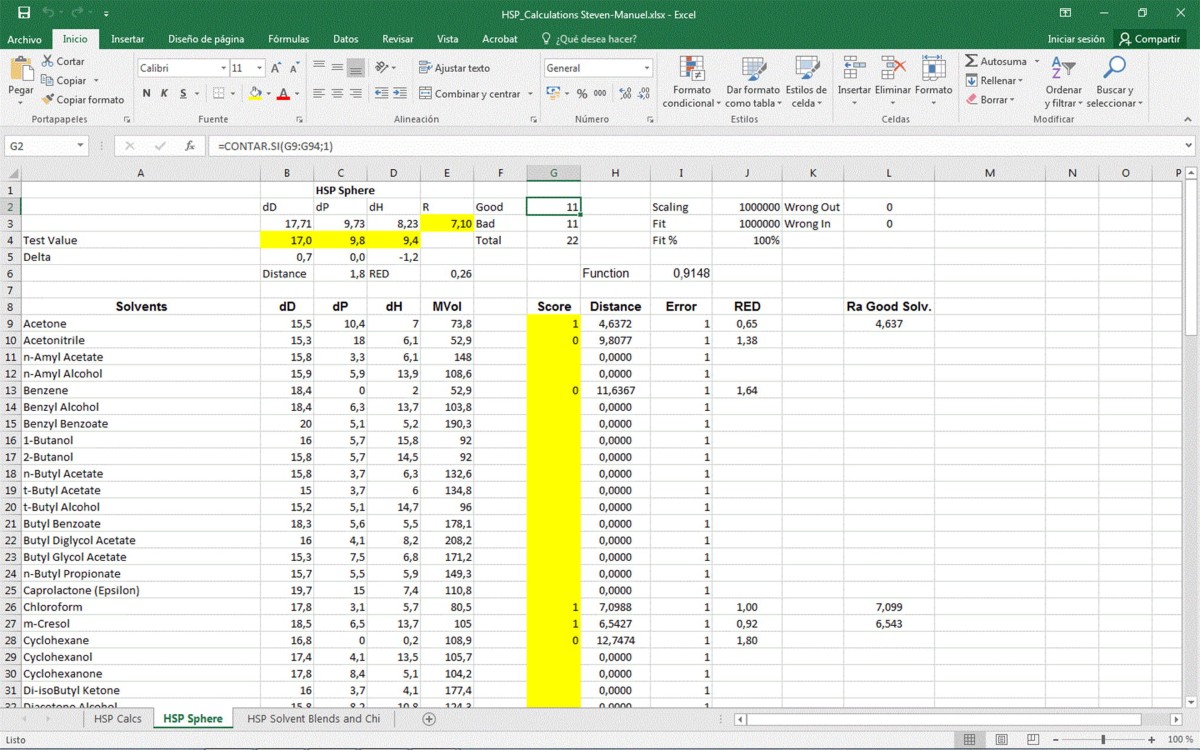The image size is (1200, 750).
Task: Click the Compartir button
Action: tap(1149, 39)
